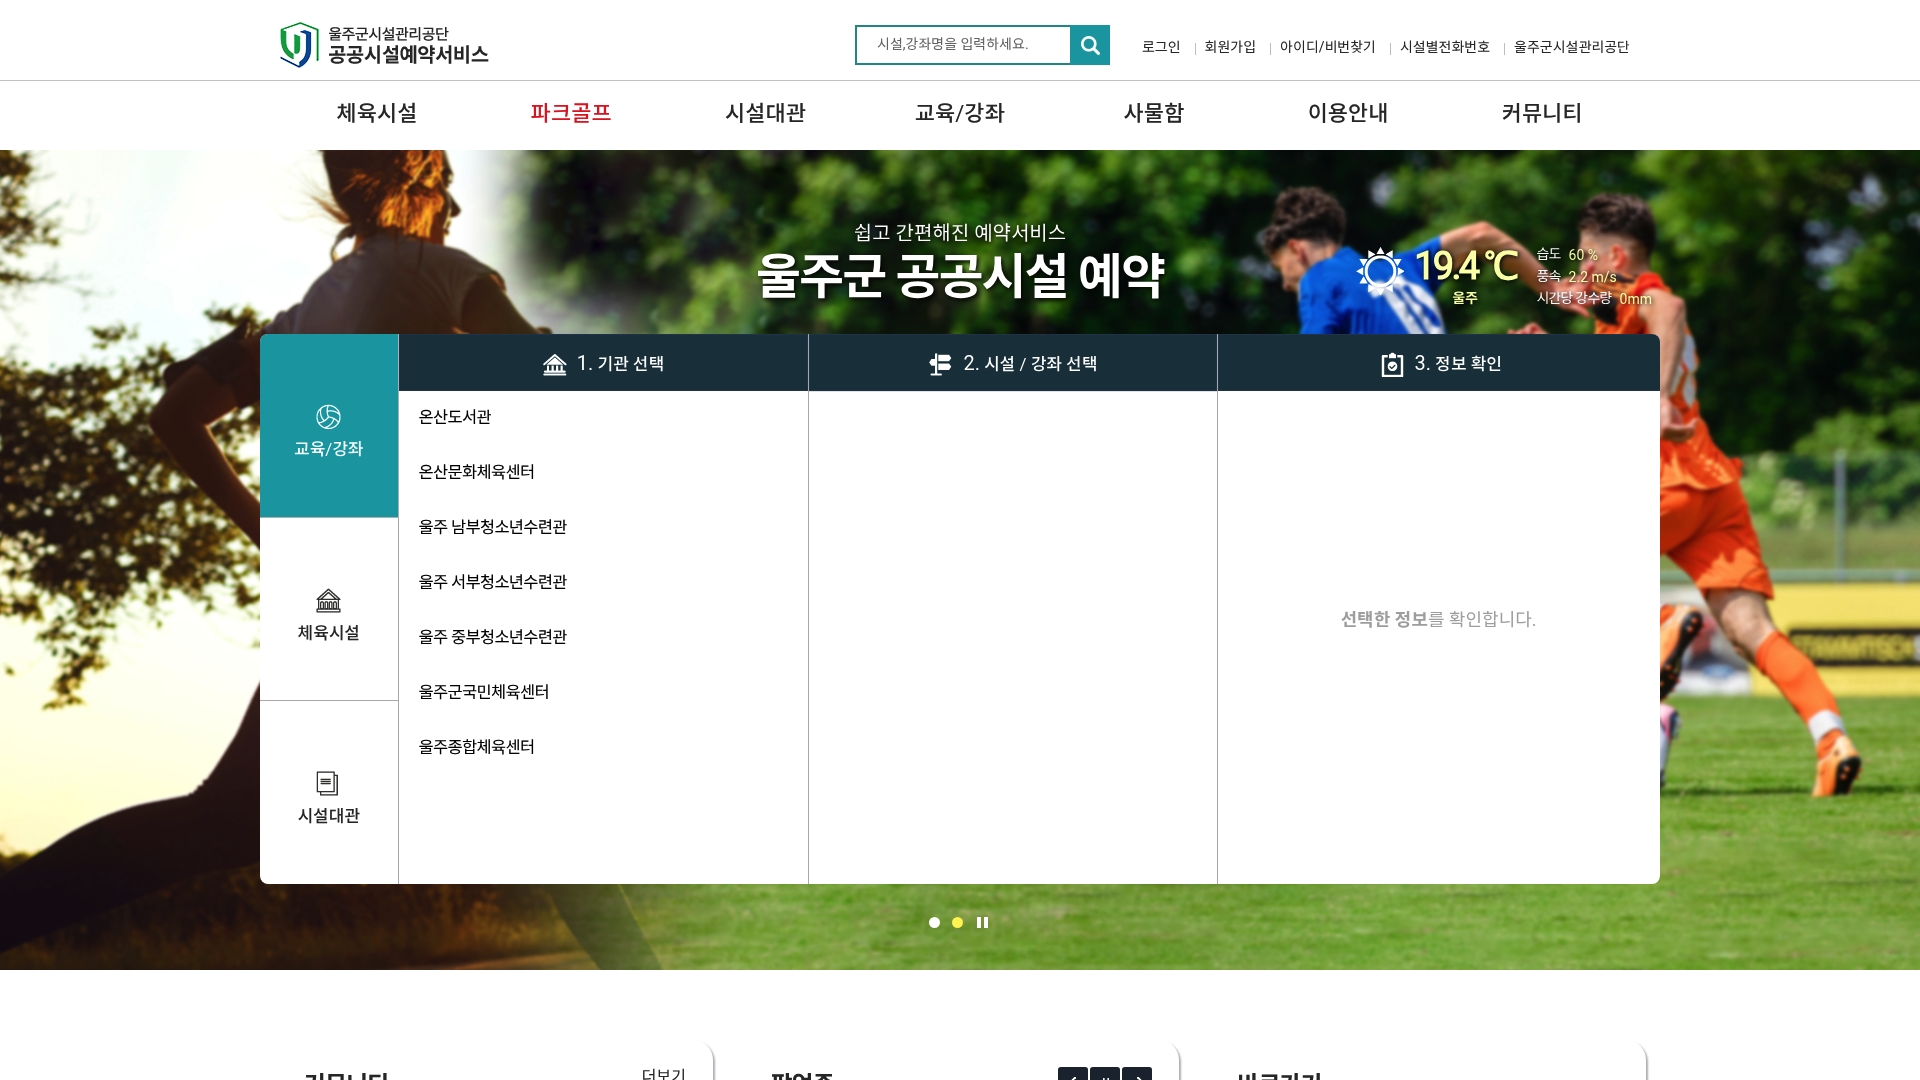Click the 로그인 link
1920x1080 pixels.
click(1161, 47)
